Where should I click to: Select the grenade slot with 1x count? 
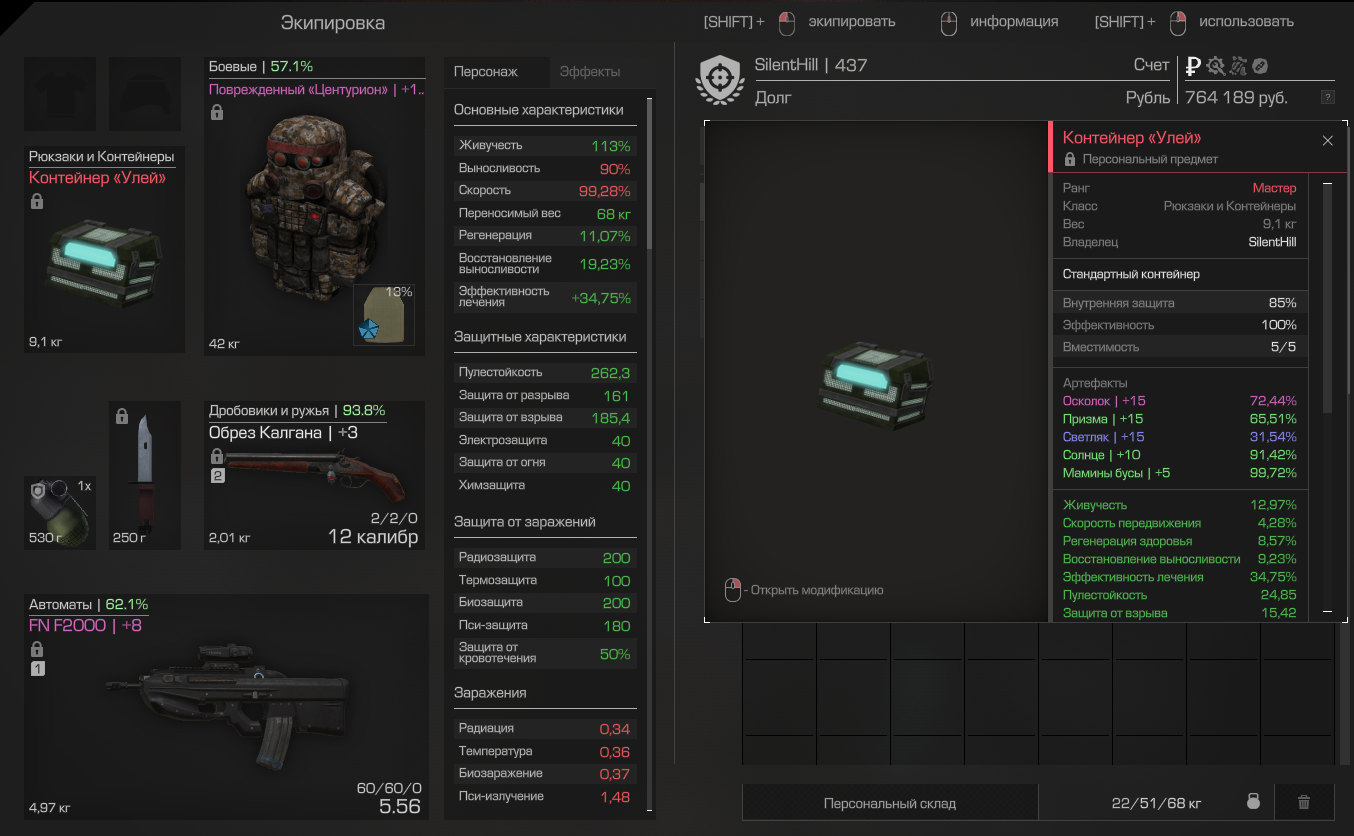pyautogui.click(x=60, y=513)
